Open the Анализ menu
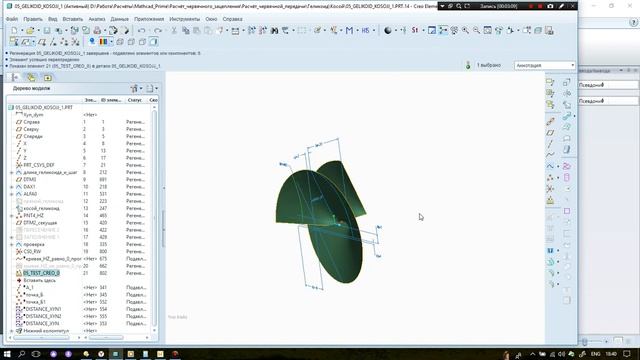Viewport: 640px width, 360px height. click(97, 19)
